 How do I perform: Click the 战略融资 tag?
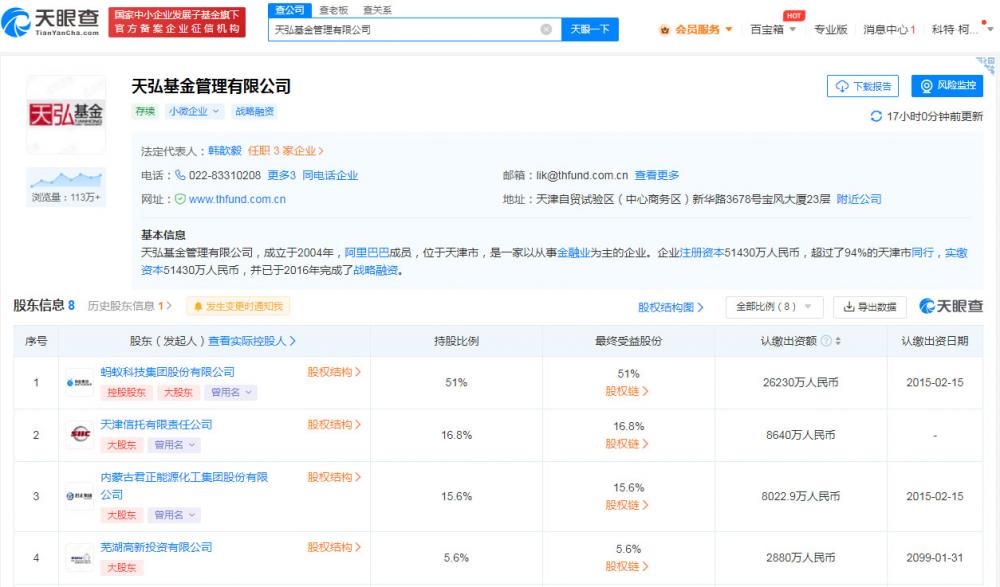[254, 111]
